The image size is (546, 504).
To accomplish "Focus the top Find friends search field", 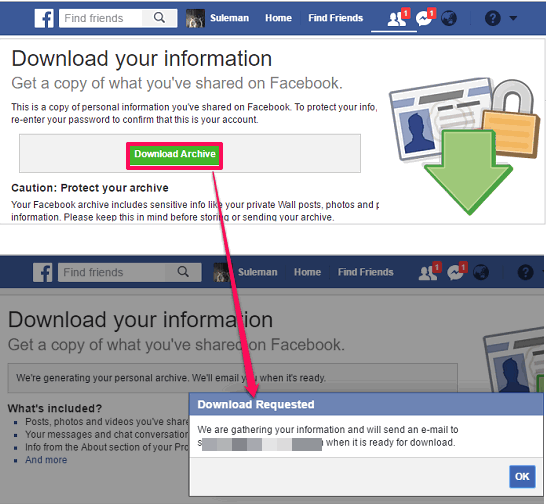I will click(101, 18).
